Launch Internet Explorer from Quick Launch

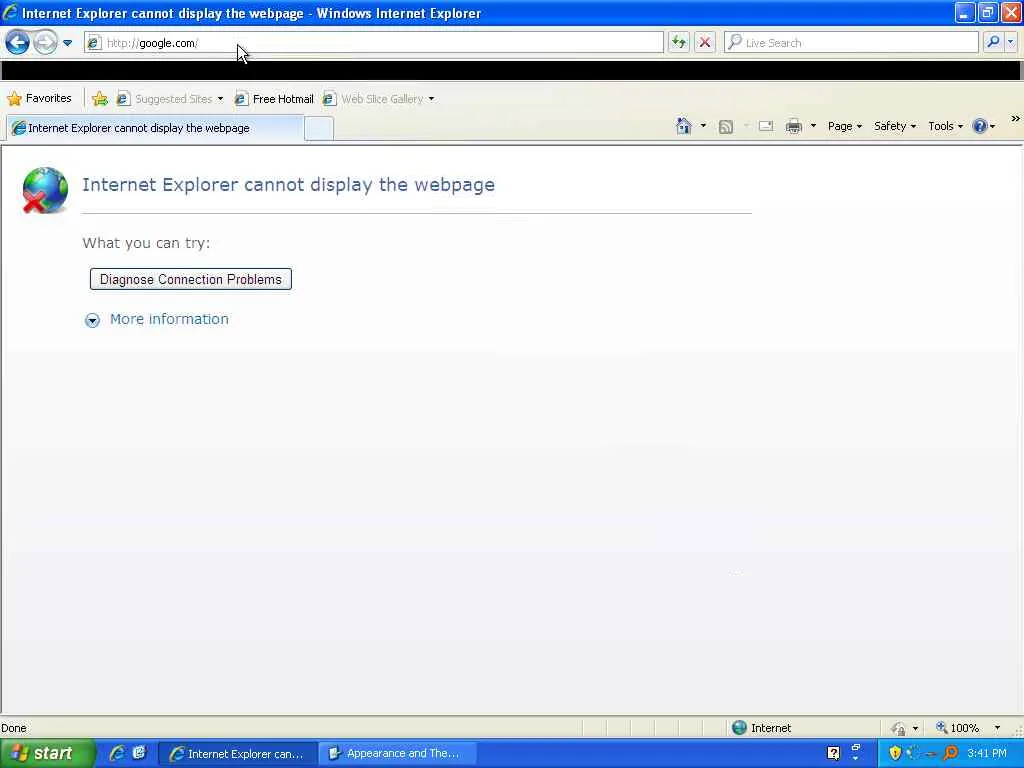tap(118, 753)
